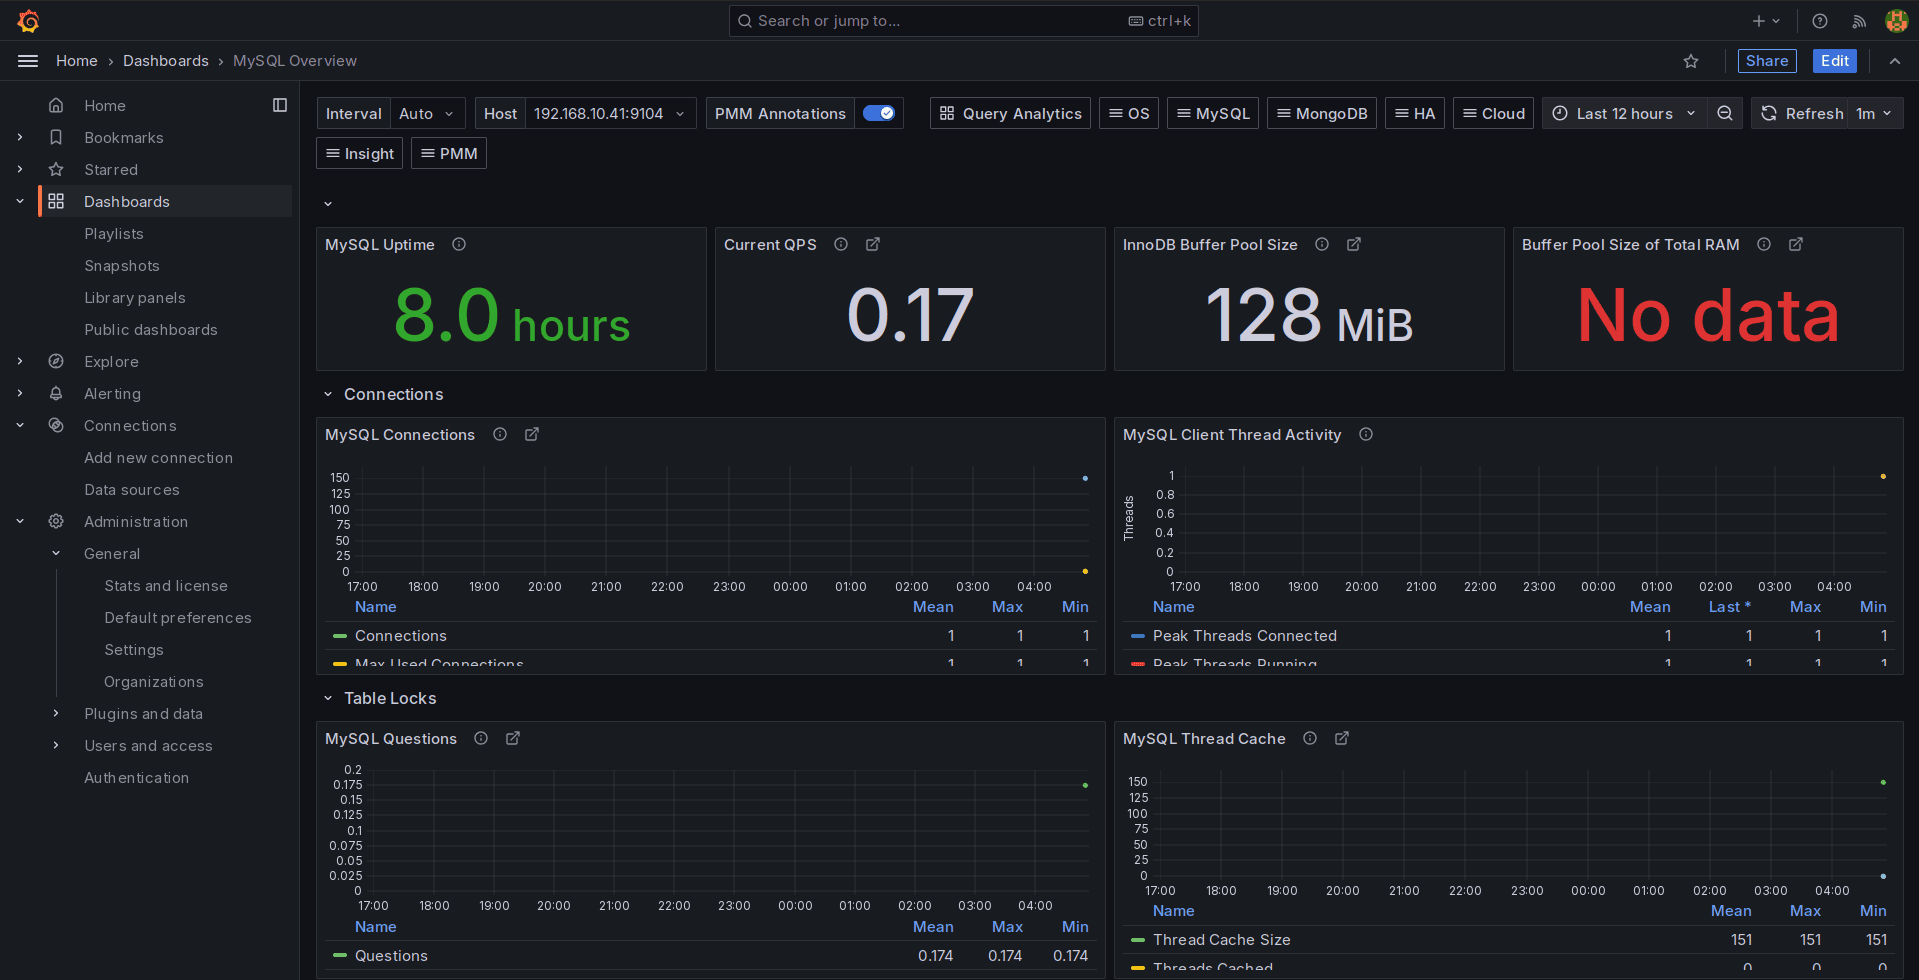
Task: Star the MySQL Overview dashboard
Action: [x=1691, y=61]
